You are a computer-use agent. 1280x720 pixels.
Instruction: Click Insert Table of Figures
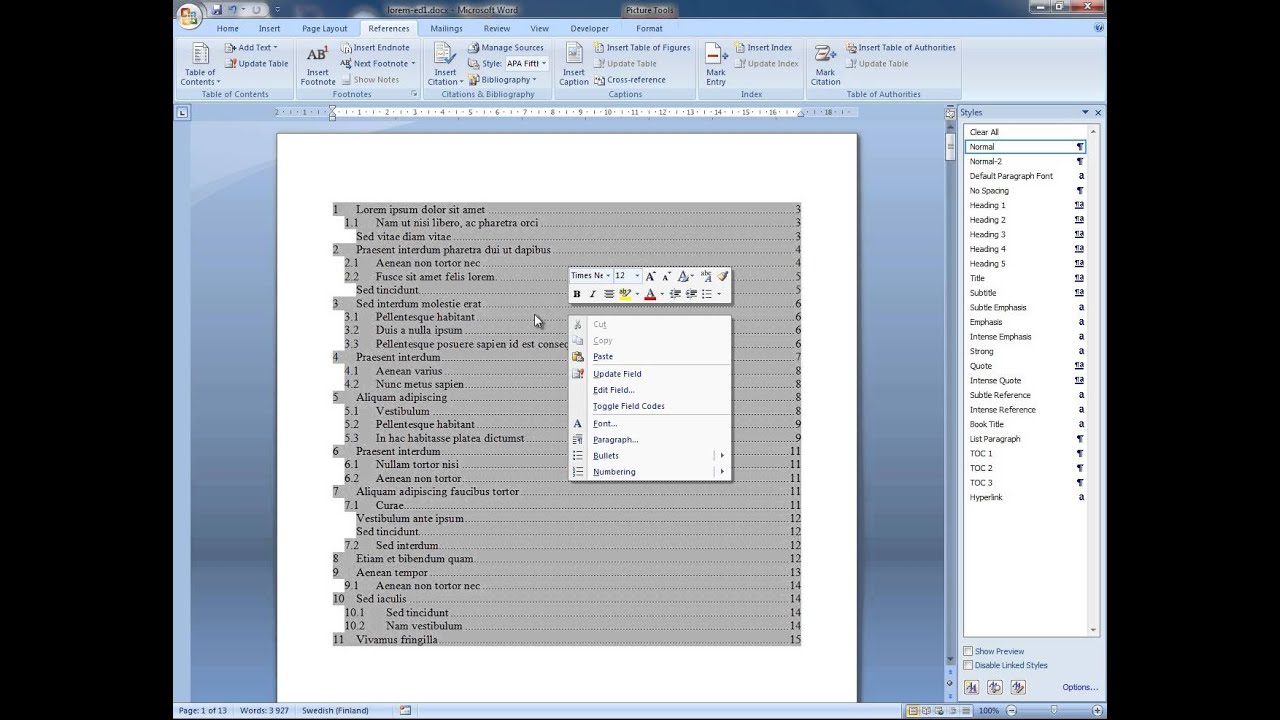[642, 47]
